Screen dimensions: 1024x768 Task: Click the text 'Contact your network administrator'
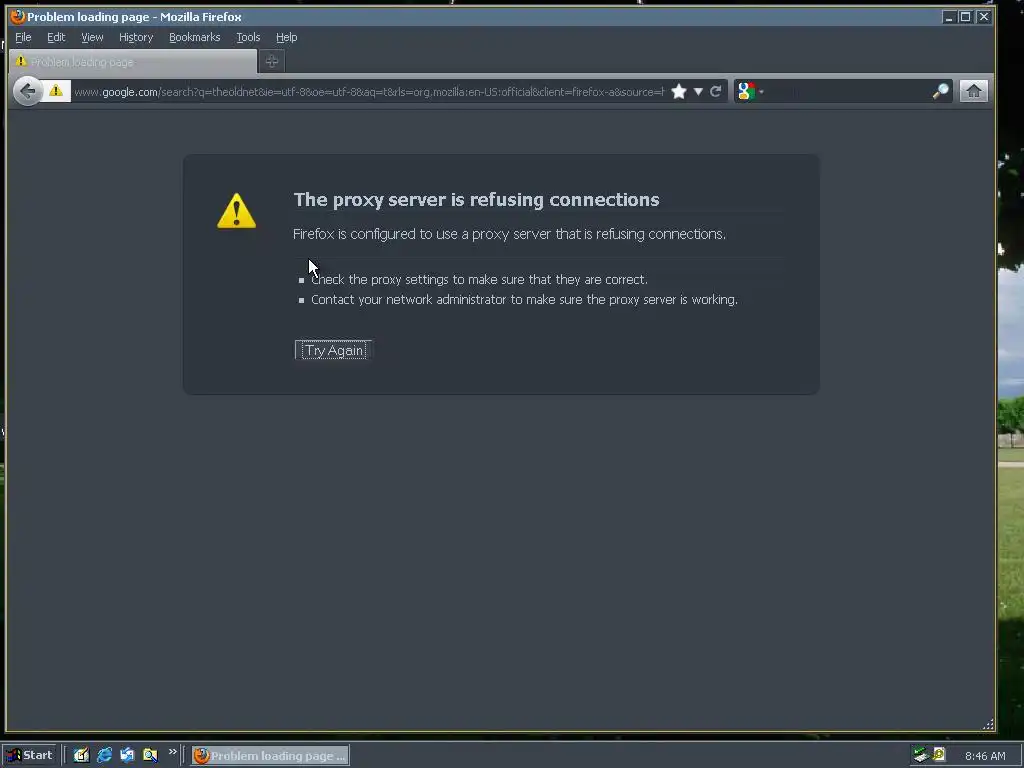408,300
